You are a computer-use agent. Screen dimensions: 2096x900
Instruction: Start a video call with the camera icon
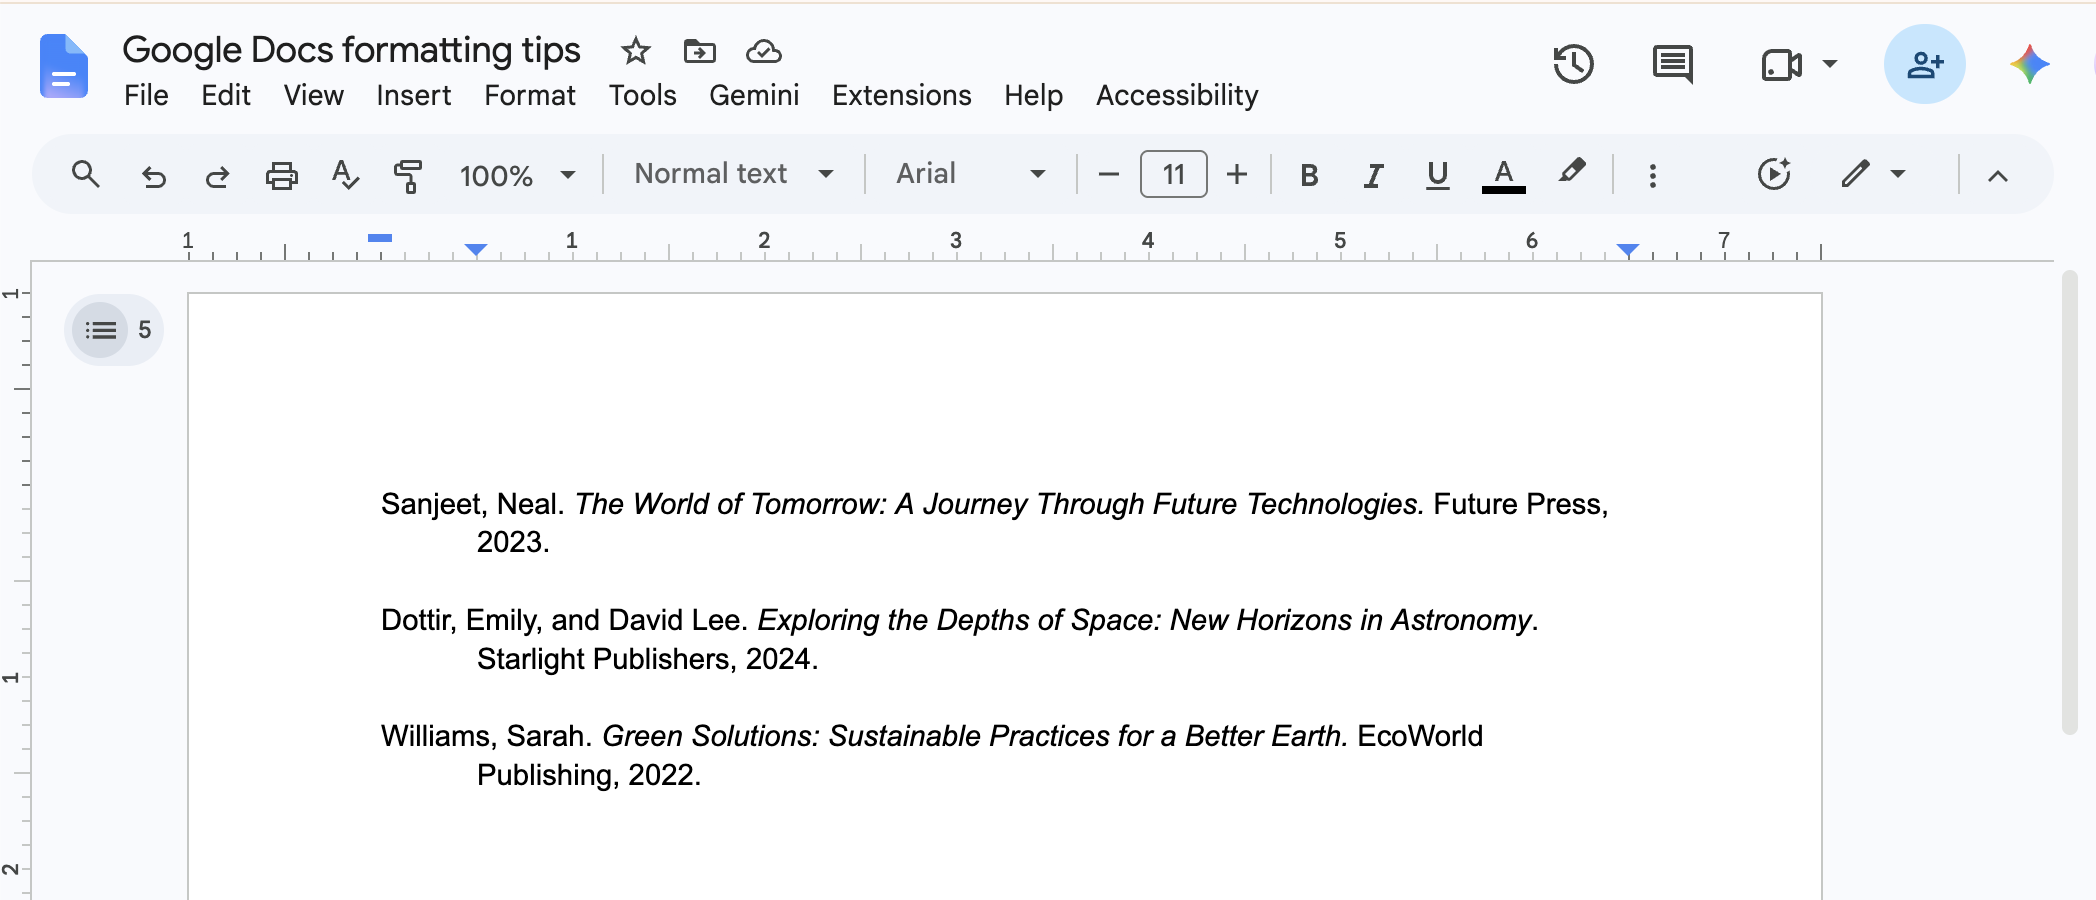point(1781,65)
